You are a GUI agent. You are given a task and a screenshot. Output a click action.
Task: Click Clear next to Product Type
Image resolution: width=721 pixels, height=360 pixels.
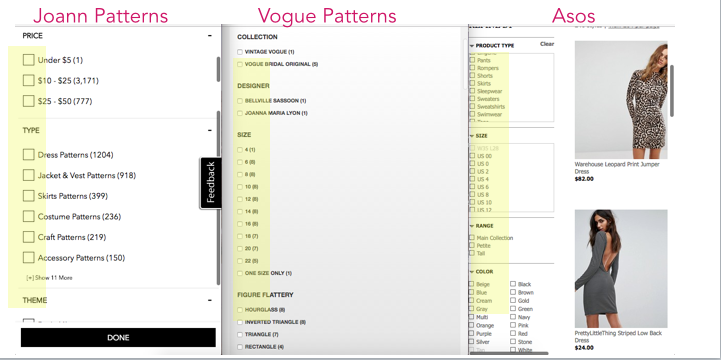click(x=547, y=44)
